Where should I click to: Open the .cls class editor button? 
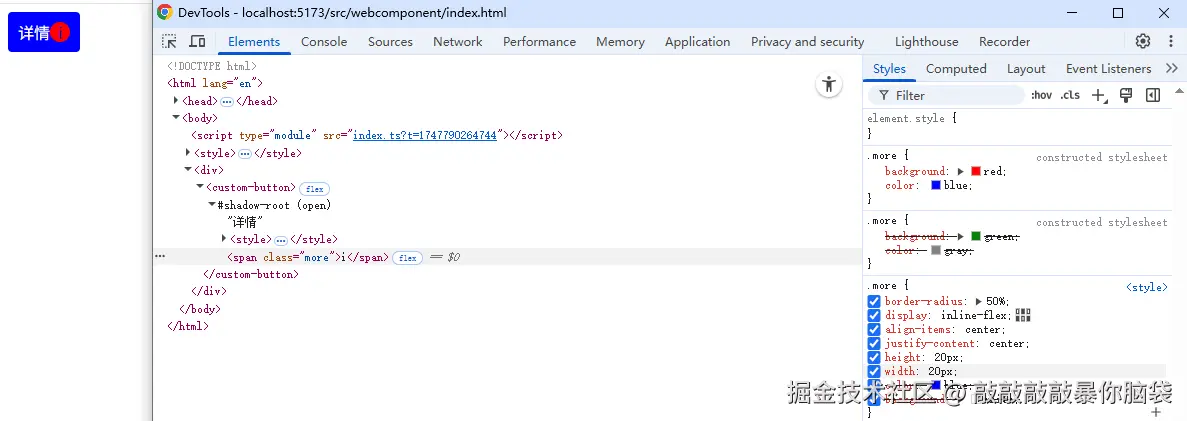point(1070,95)
